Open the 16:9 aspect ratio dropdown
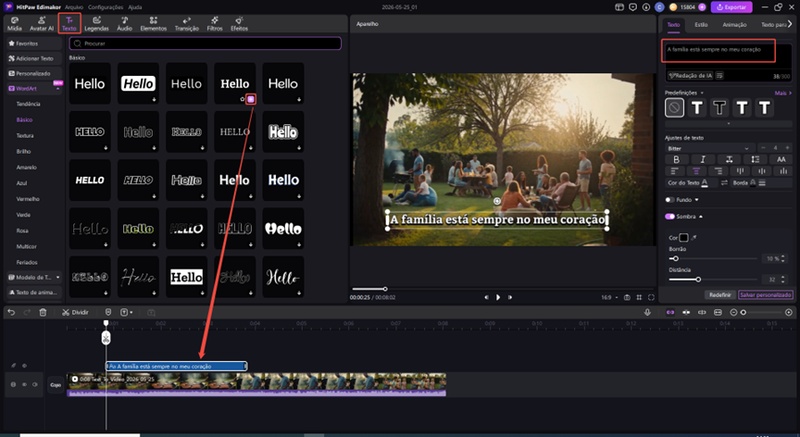 point(610,297)
